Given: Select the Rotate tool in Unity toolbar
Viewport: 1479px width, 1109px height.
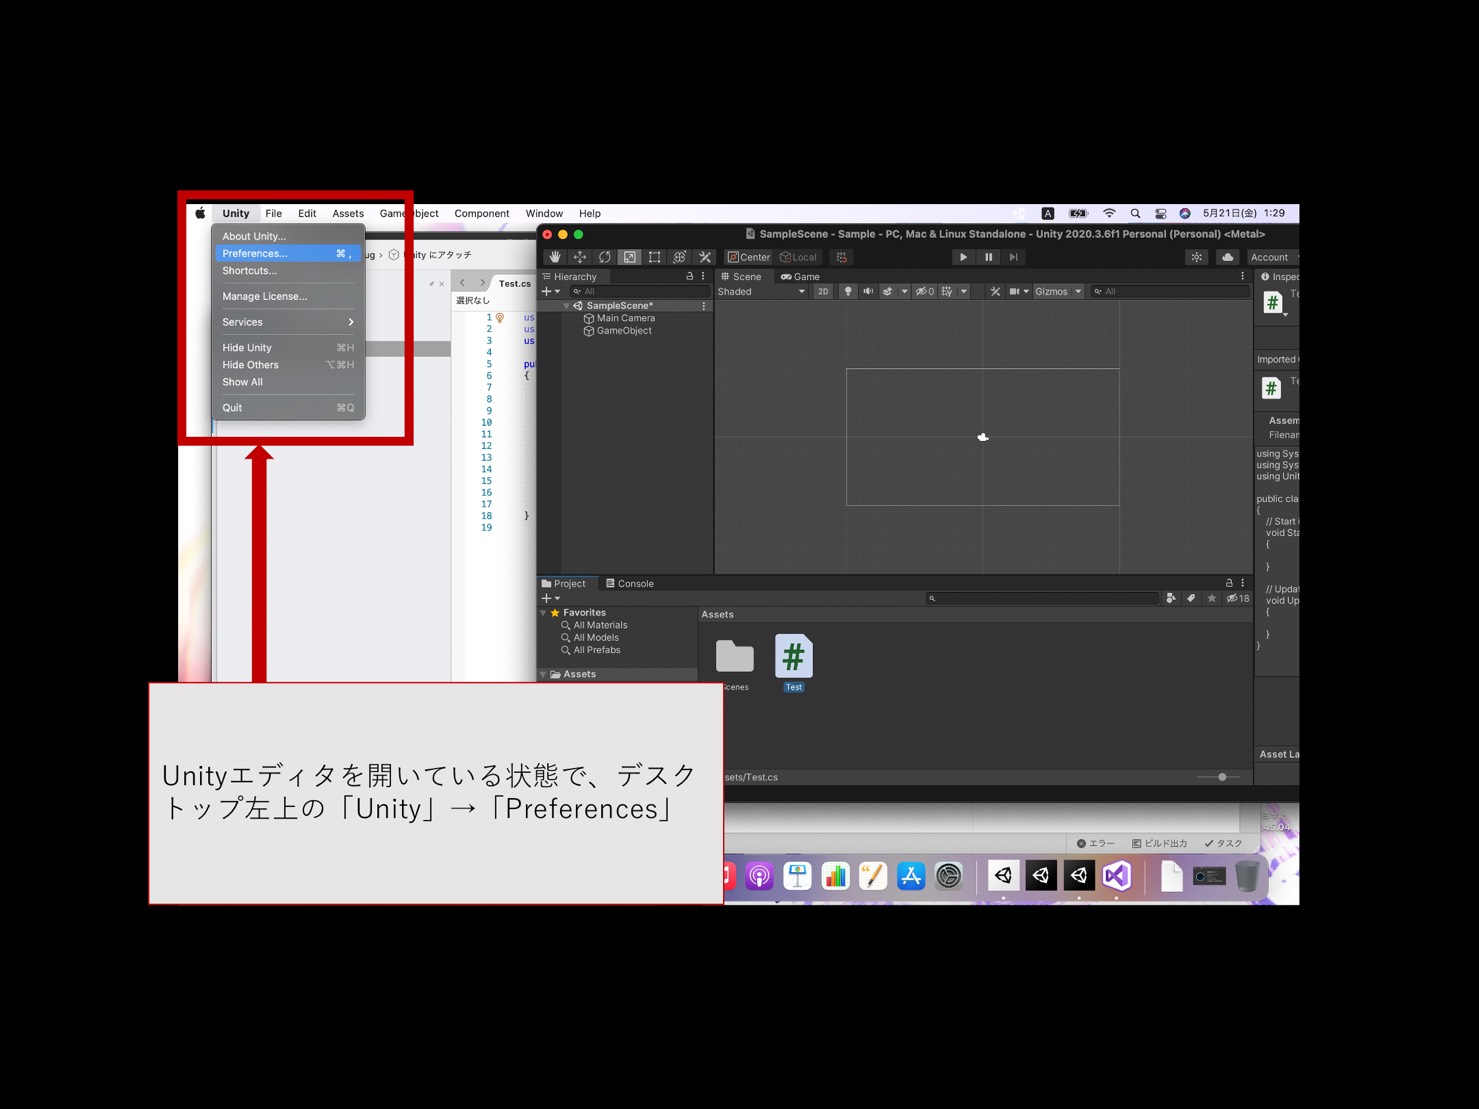Looking at the screenshot, I should click(x=605, y=257).
